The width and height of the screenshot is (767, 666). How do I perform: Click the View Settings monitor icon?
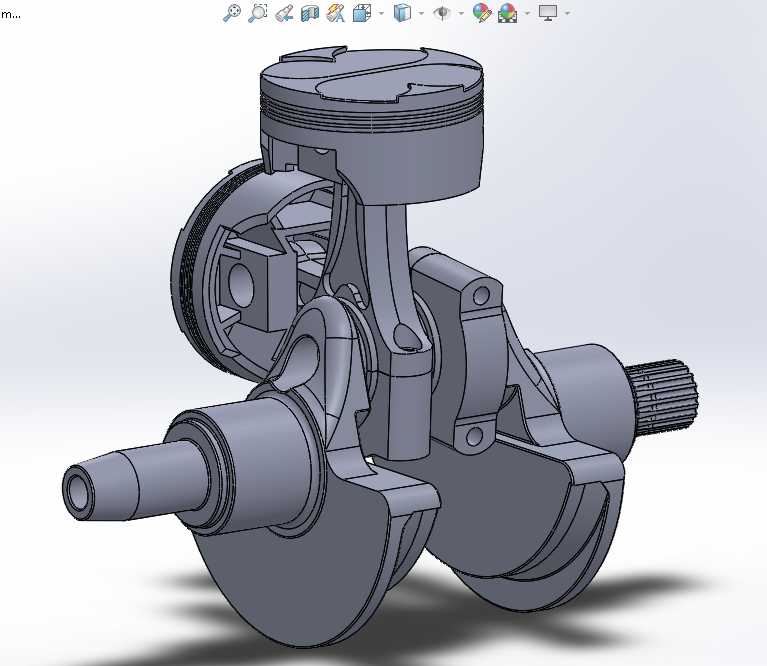[548, 13]
